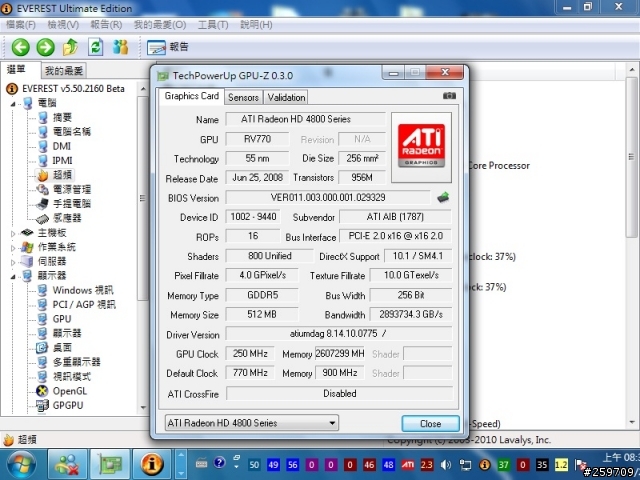Click the Windows Start orb
Viewport: 640px width, 480px height.
pos(20,464)
